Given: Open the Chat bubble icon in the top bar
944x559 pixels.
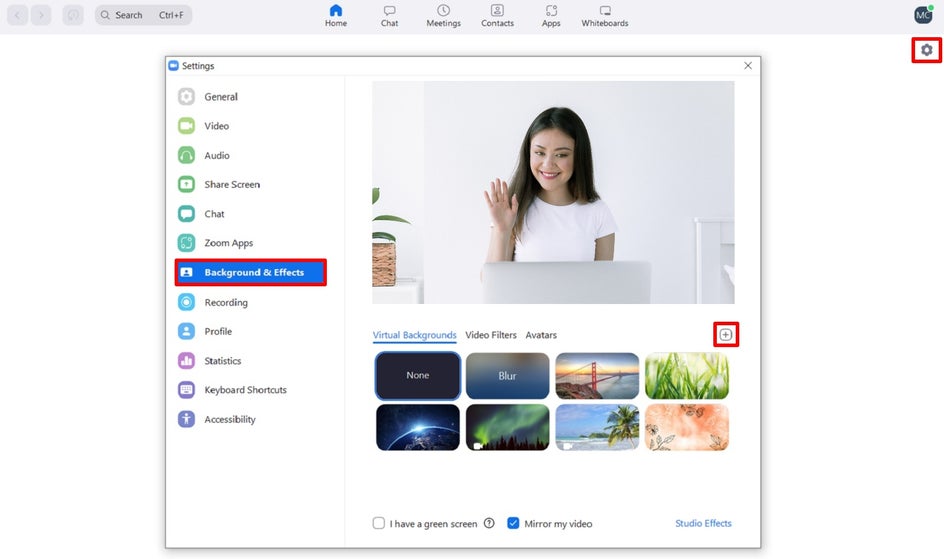Looking at the screenshot, I should click(x=390, y=10).
